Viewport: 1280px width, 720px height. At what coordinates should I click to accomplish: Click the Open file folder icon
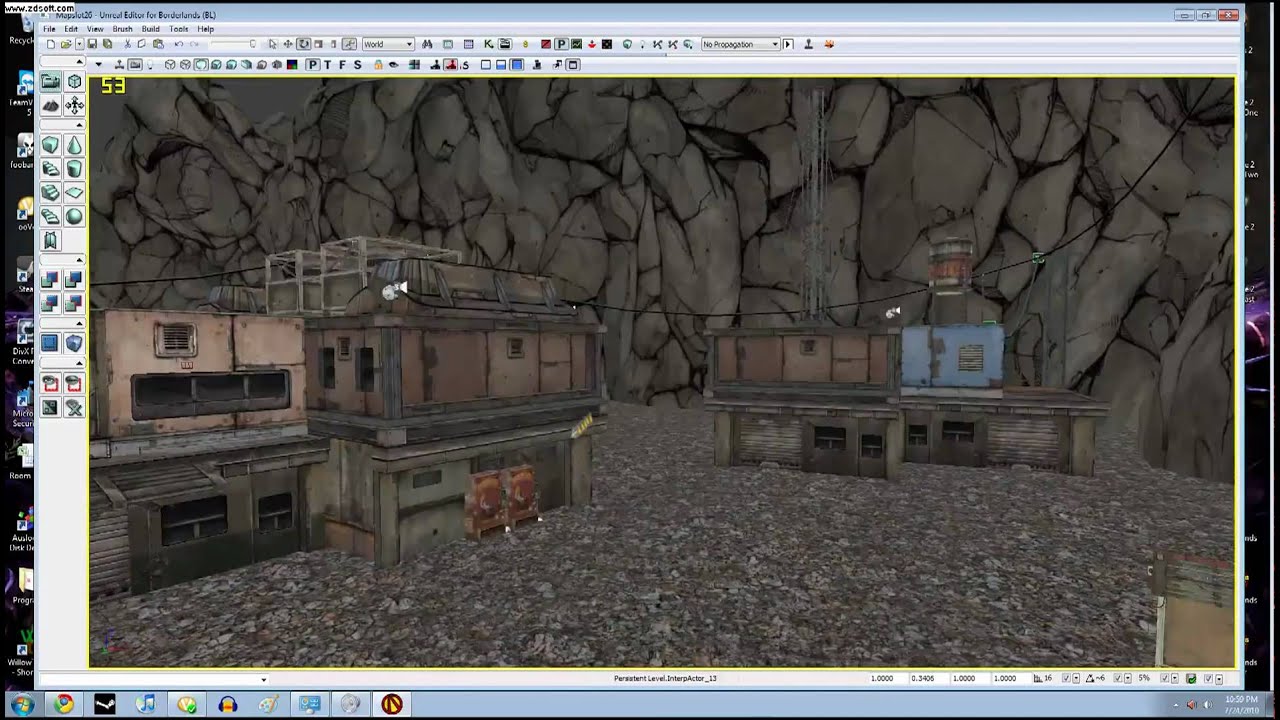(x=66, y=44)
